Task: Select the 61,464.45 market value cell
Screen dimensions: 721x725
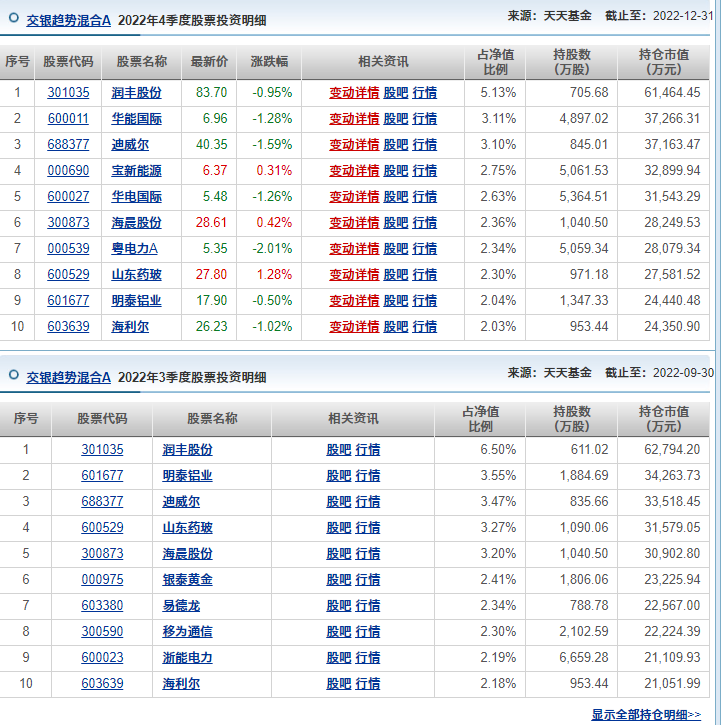Action: [663, 92]
